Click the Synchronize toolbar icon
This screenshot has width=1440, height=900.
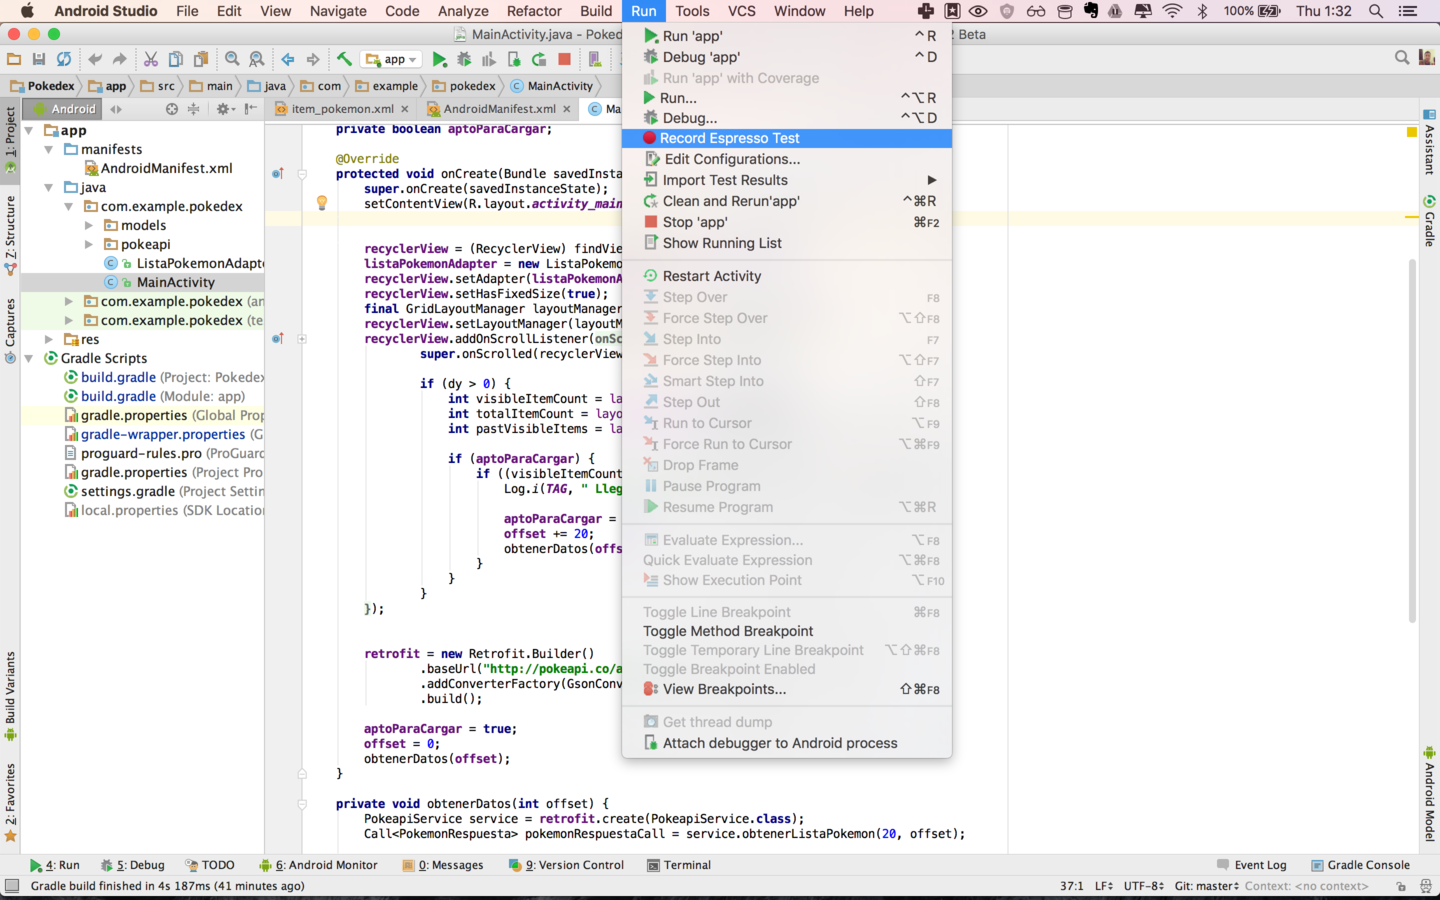pyautogui.click(x=64, y=59)
